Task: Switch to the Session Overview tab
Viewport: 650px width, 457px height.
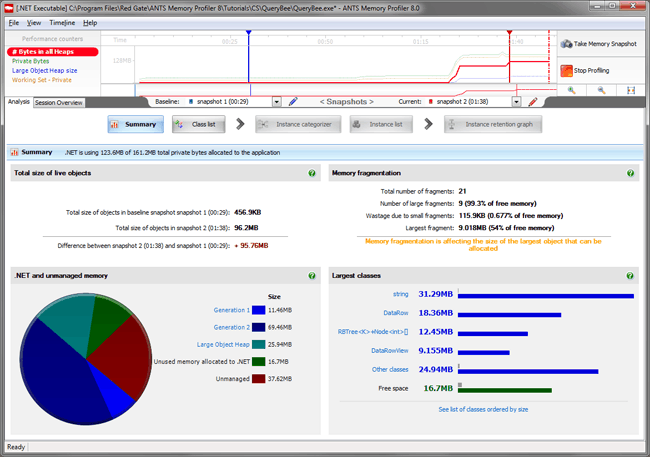Action: (58, 103)
